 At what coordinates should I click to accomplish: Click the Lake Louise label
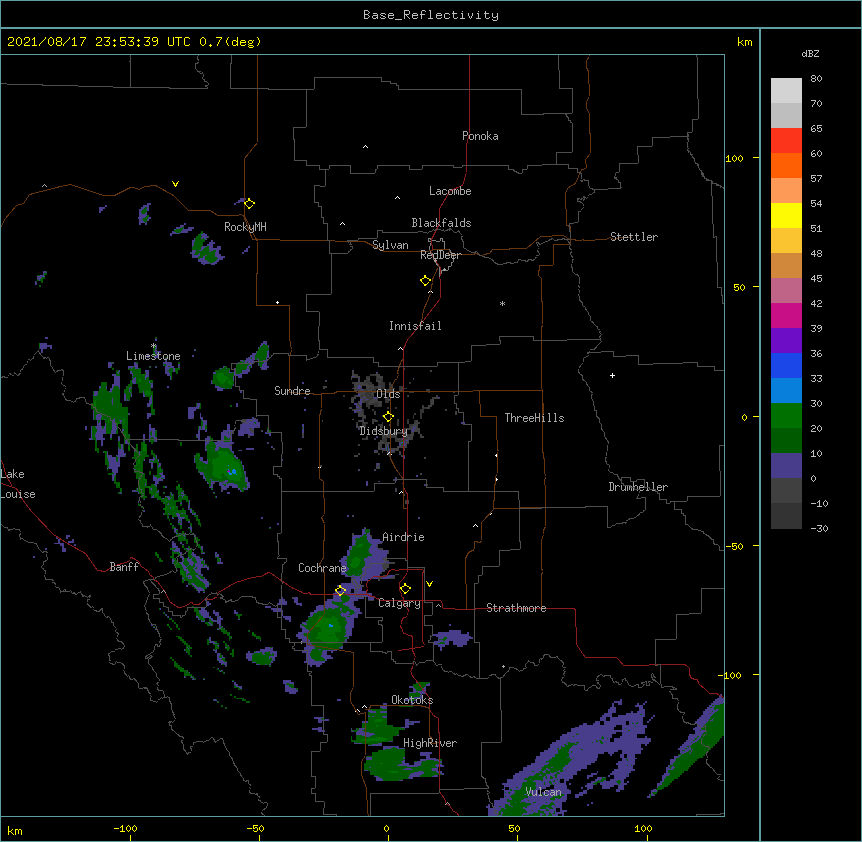click(18, 484)
